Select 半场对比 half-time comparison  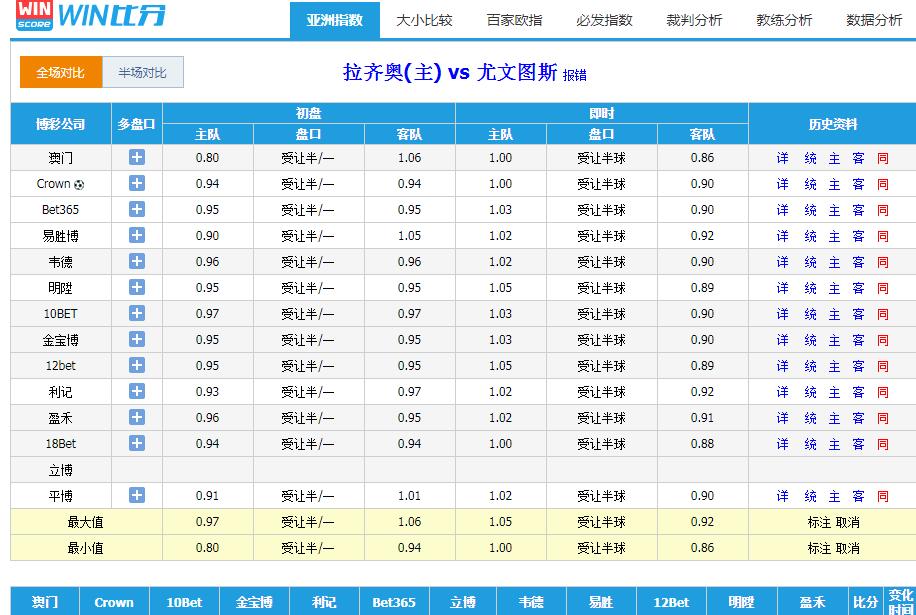143,72
